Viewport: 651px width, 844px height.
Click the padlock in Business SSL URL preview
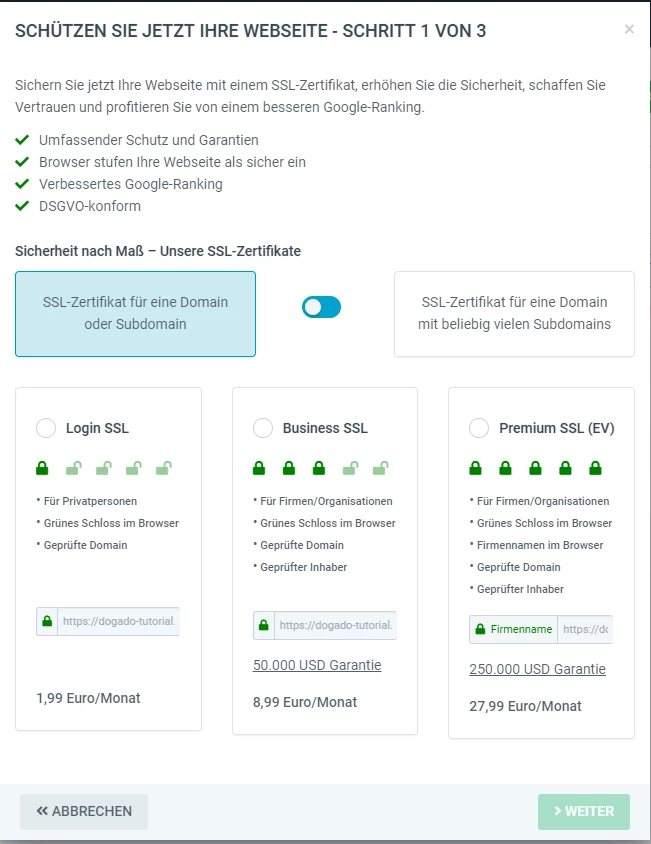[263, 626]
